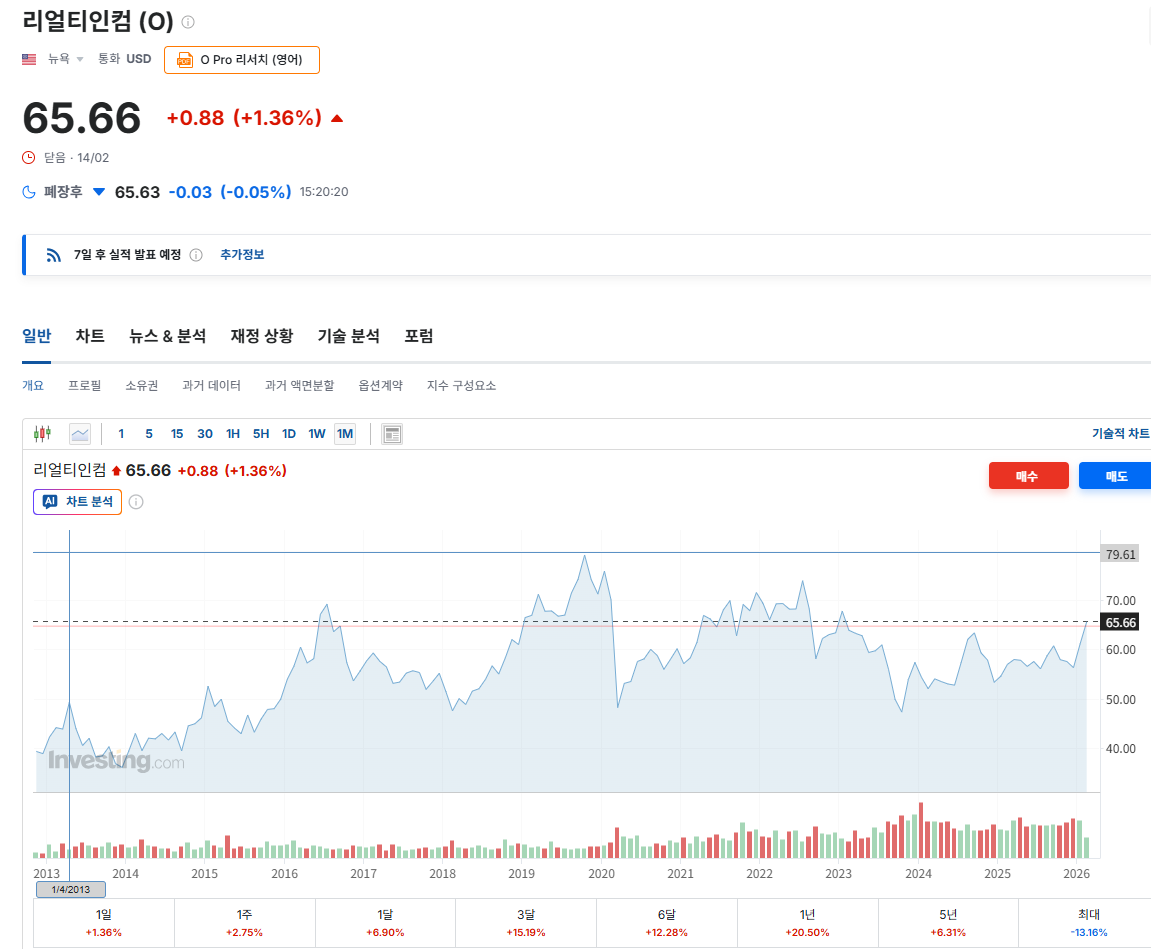Screen dimensions: 1151x949
Task: Open the 프로필 sub-tab
Action: coord(84,385)
